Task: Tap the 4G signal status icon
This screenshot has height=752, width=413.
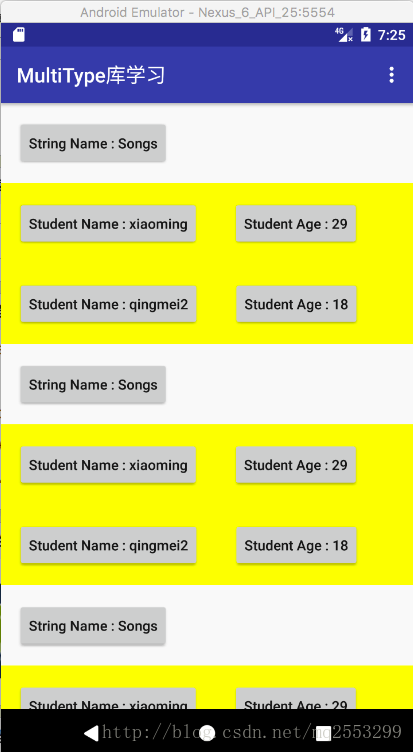Action: (x=344, y=35)
